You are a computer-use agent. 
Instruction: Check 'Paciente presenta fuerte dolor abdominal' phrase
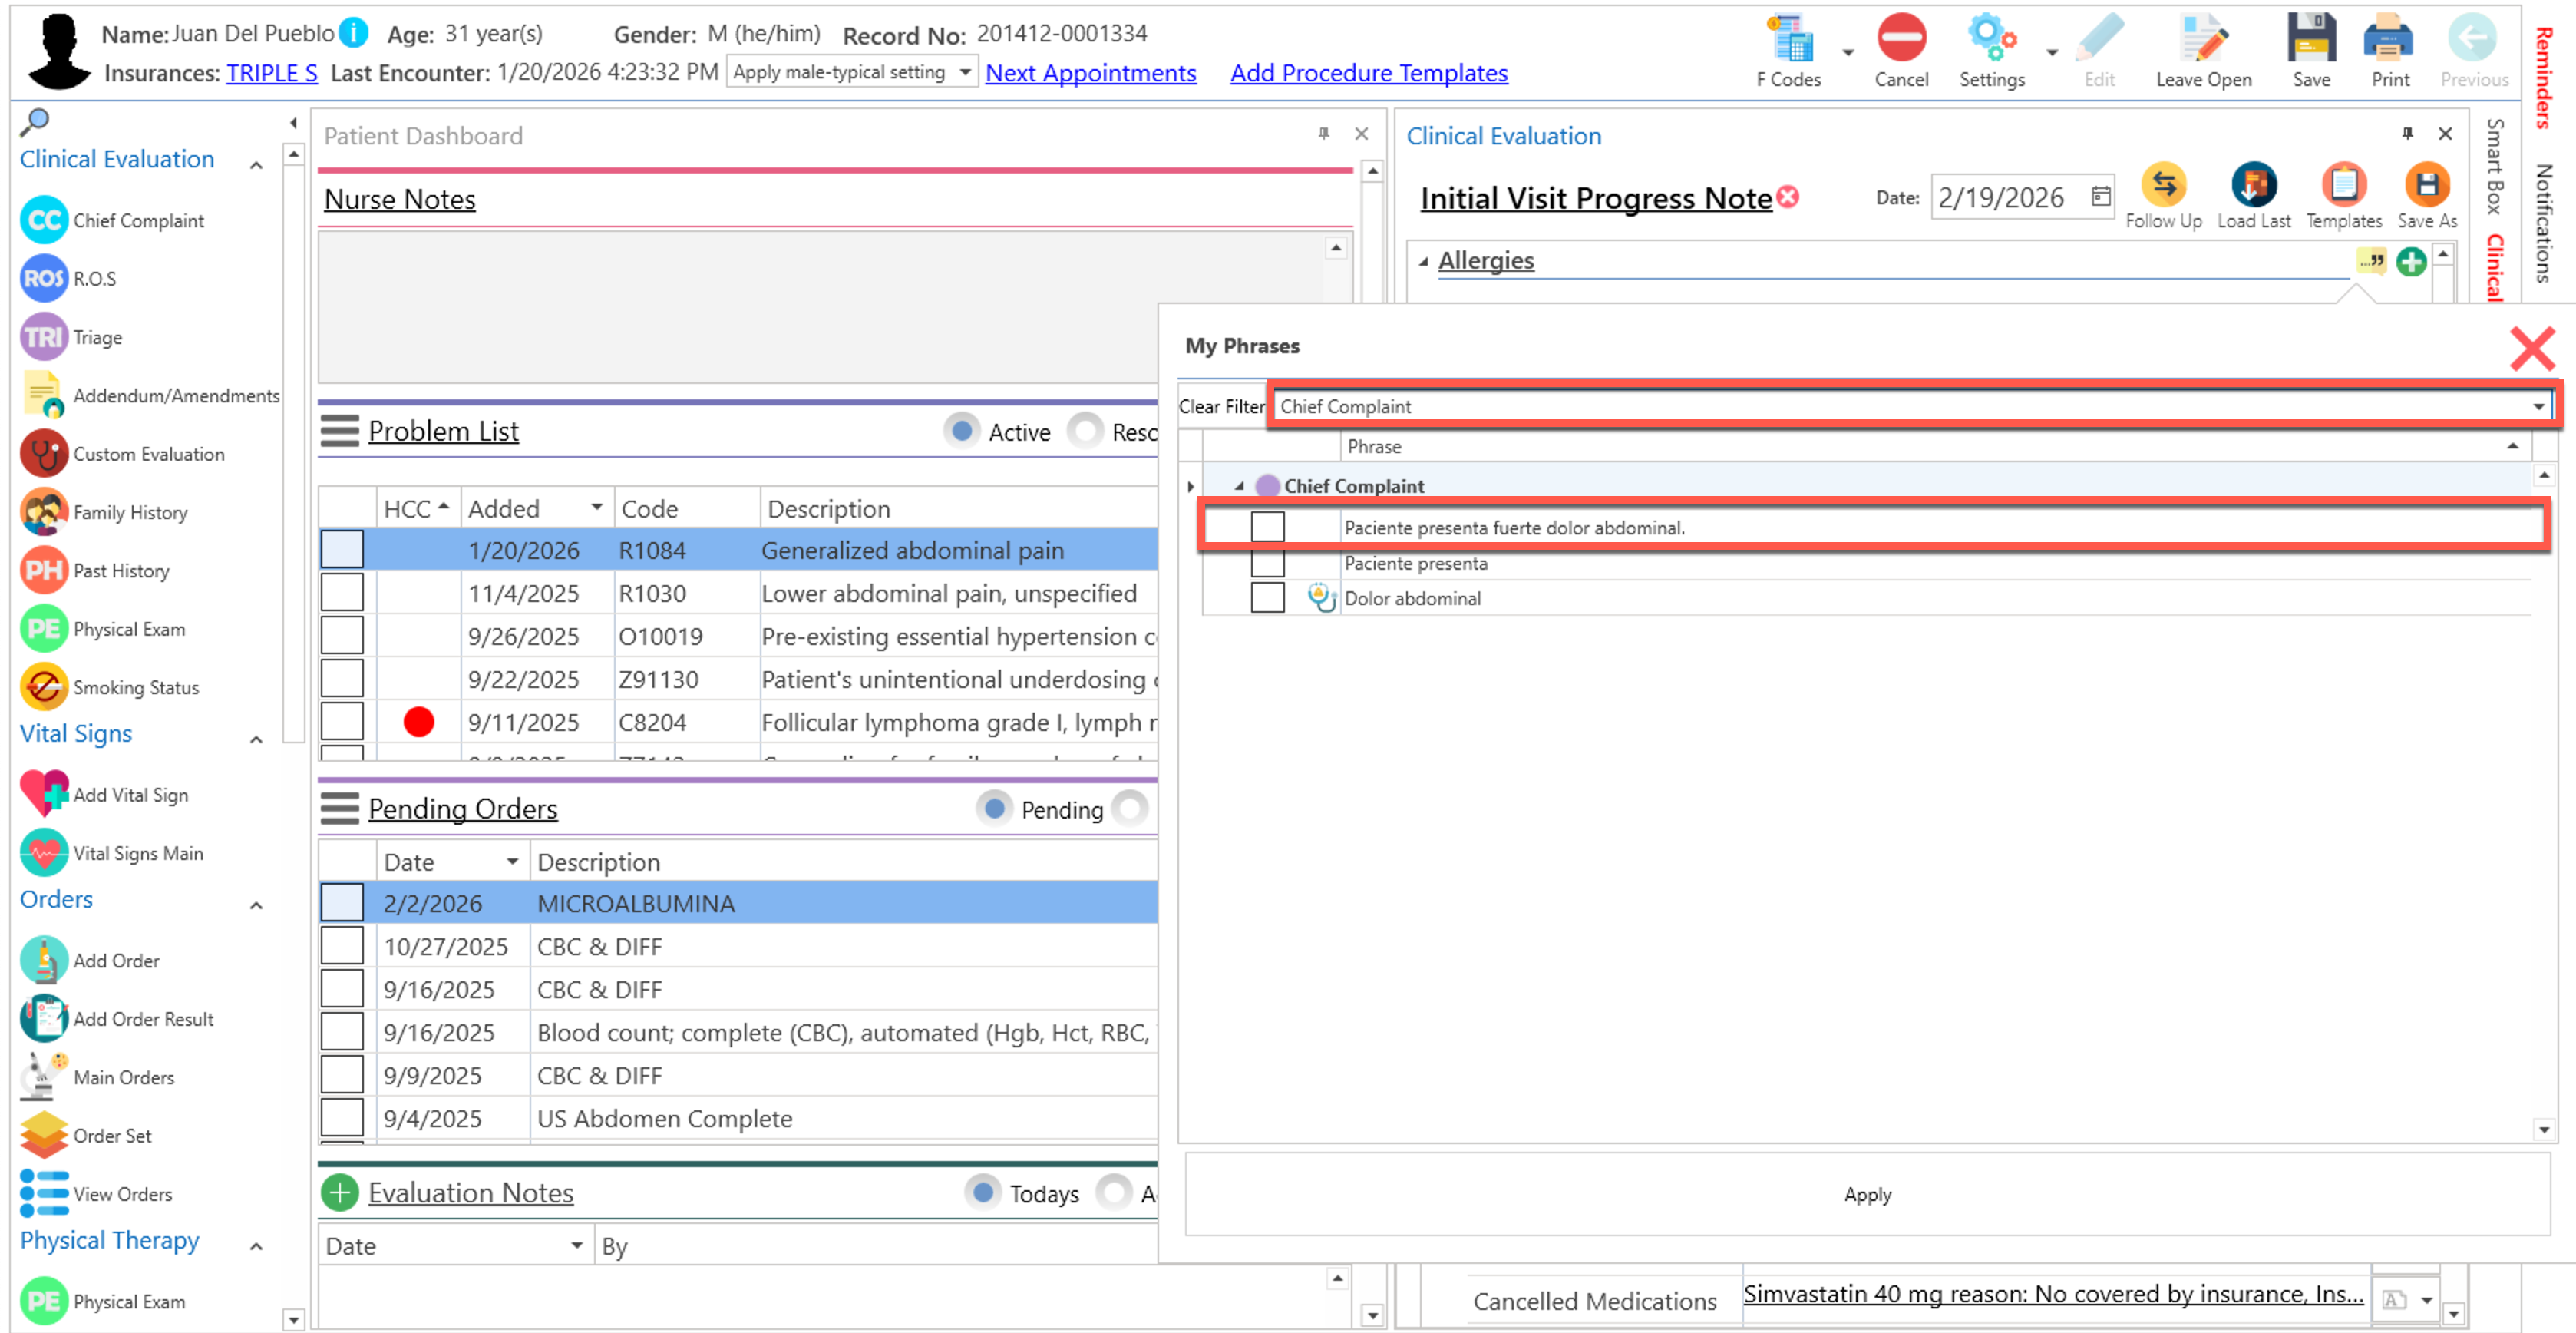1267,527
